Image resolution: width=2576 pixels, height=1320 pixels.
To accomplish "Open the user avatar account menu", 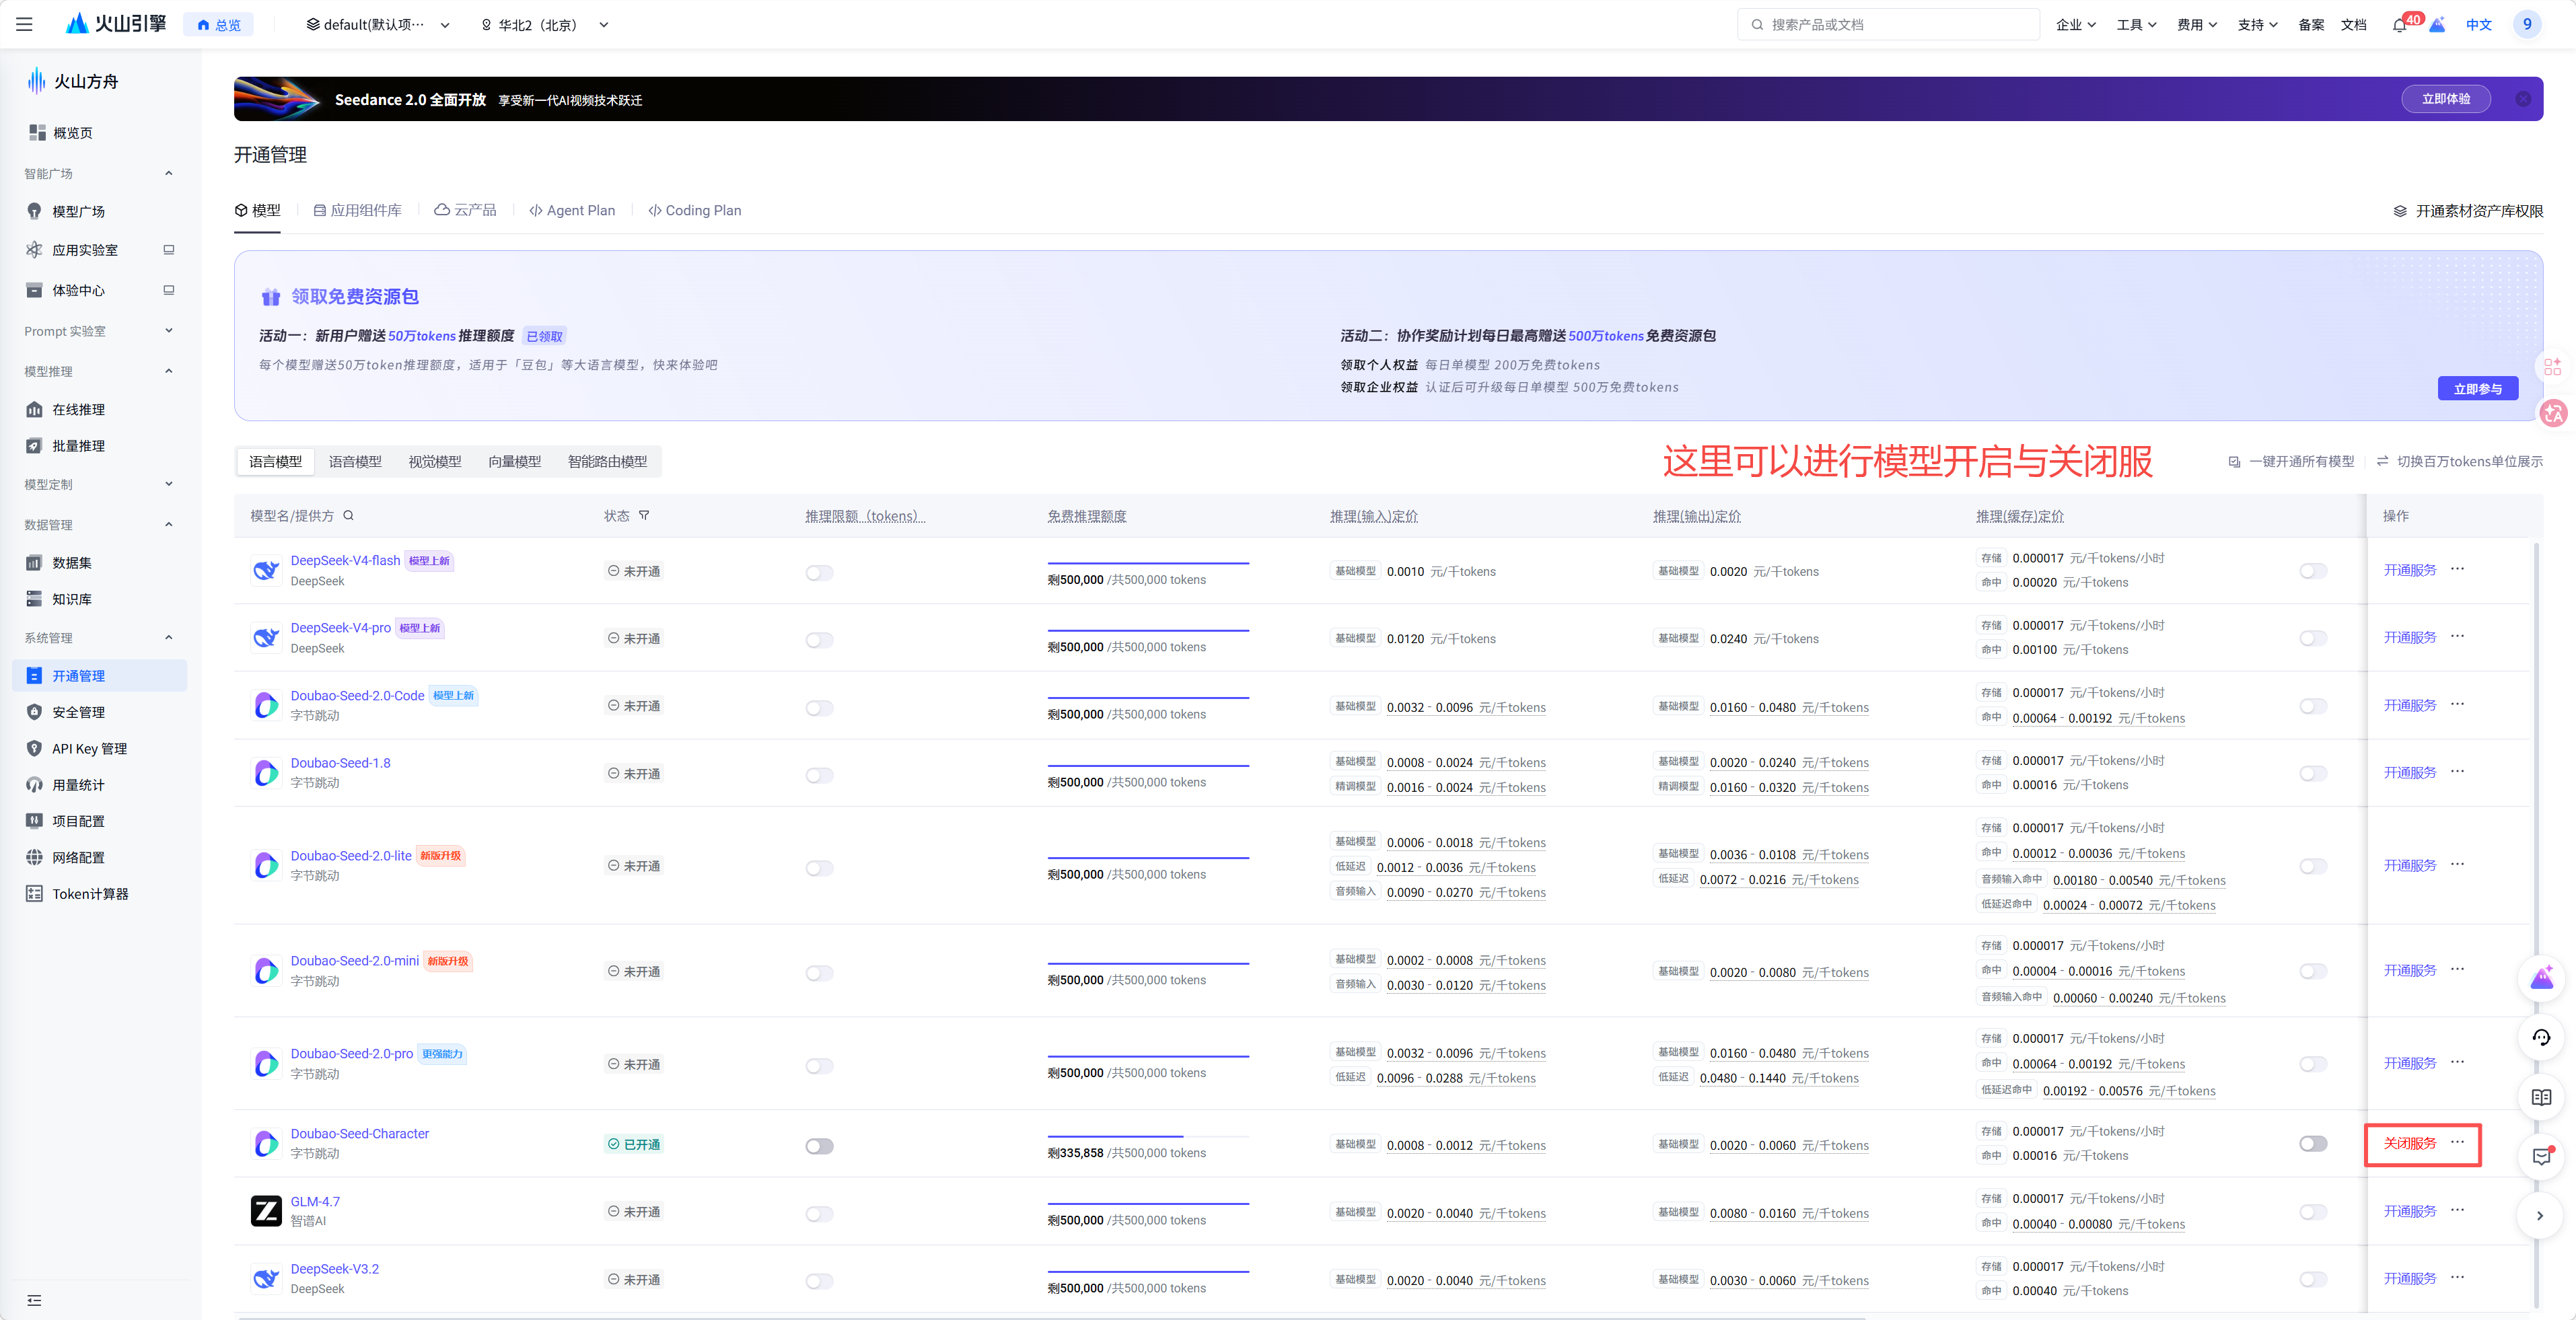I will tap(2526, 24).
